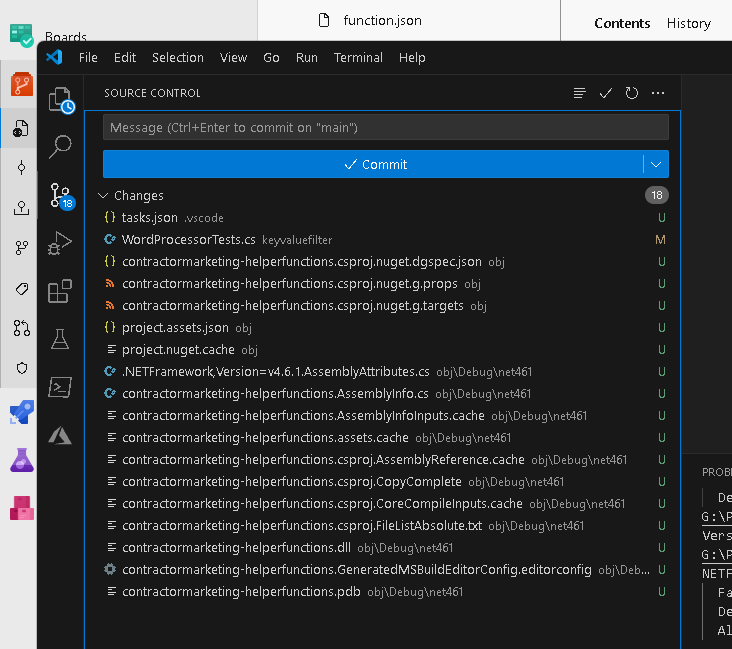Open the View menu
The height and width of the screenshot is (649, 732).
tap(233, 57)
